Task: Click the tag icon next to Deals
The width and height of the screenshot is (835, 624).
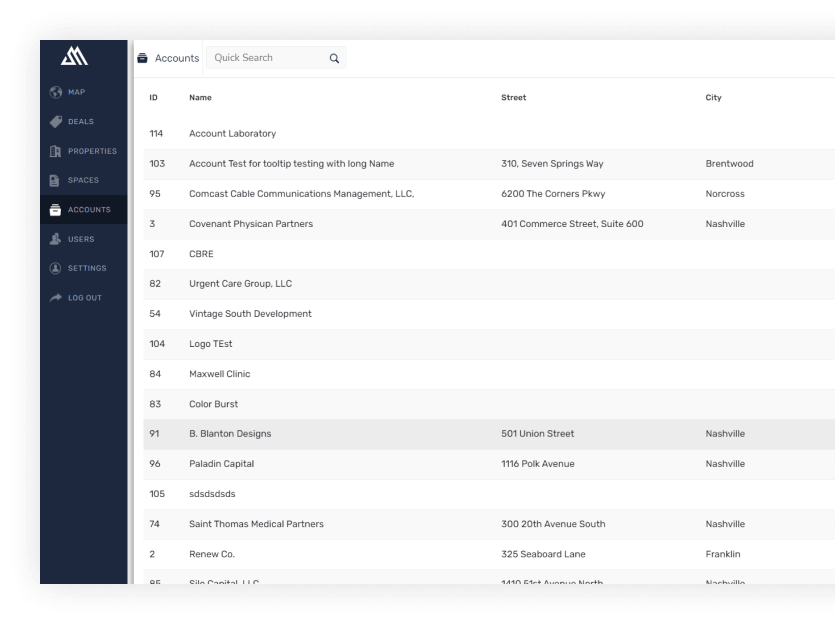Action: (56, 122)
